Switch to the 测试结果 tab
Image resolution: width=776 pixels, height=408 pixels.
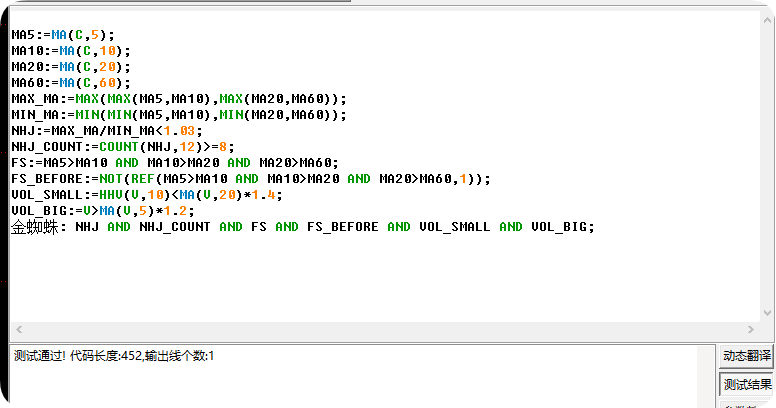click(746, 384)
